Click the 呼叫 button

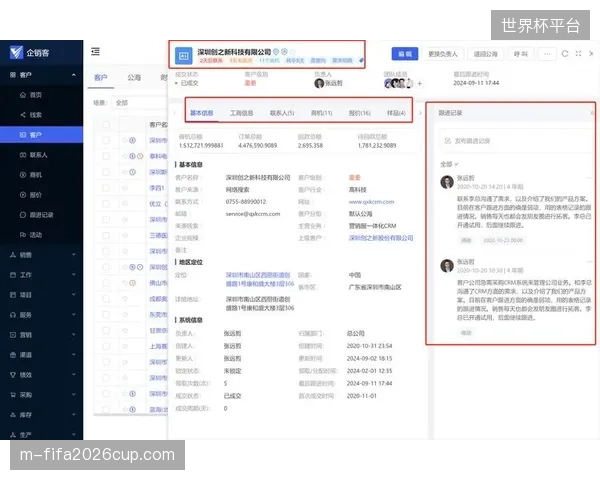(520, 54)
